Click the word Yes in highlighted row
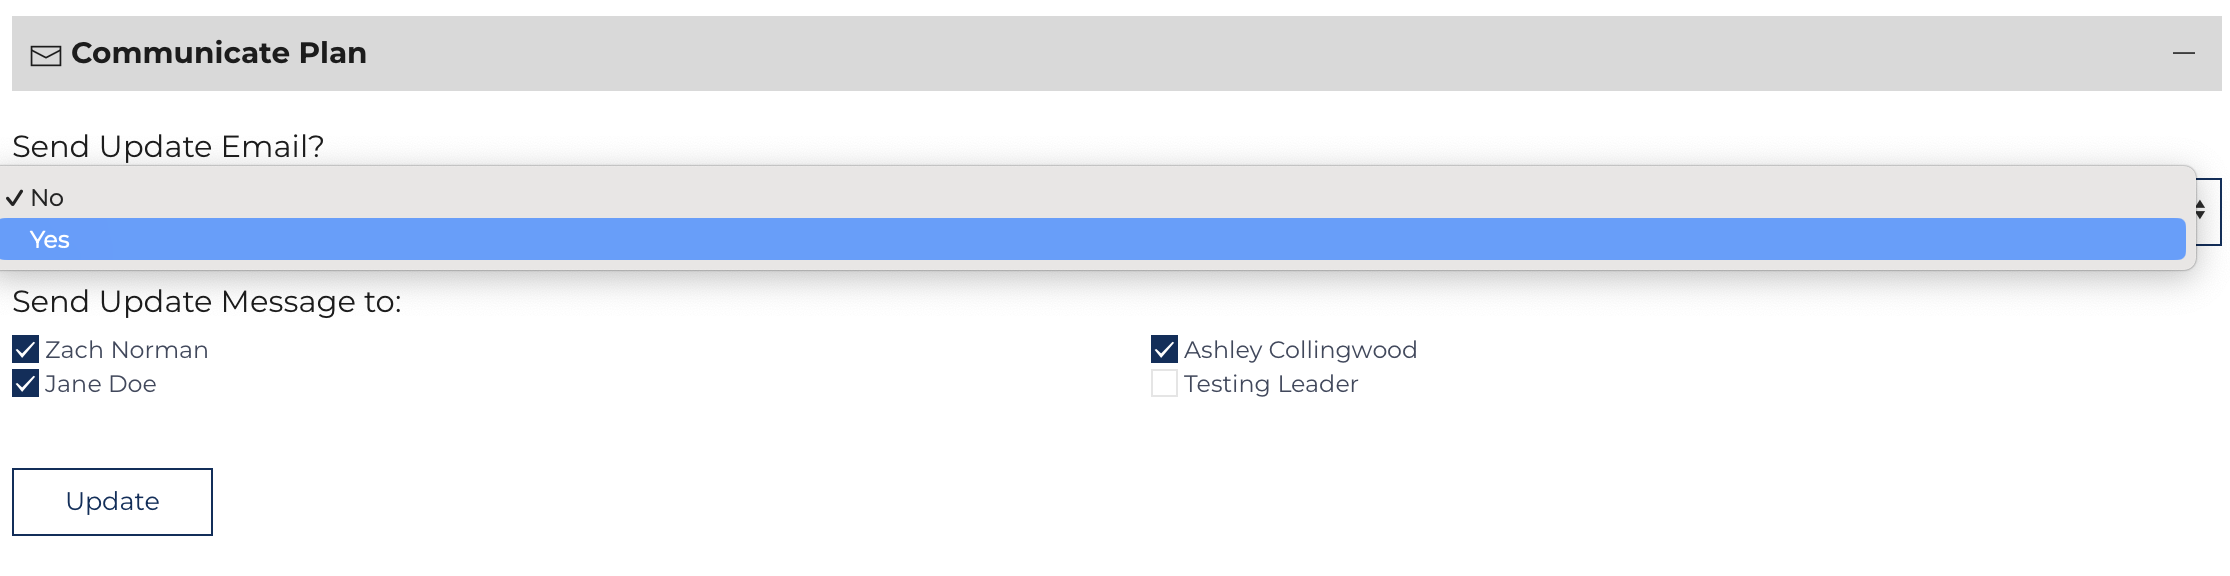 coord(50,240)
